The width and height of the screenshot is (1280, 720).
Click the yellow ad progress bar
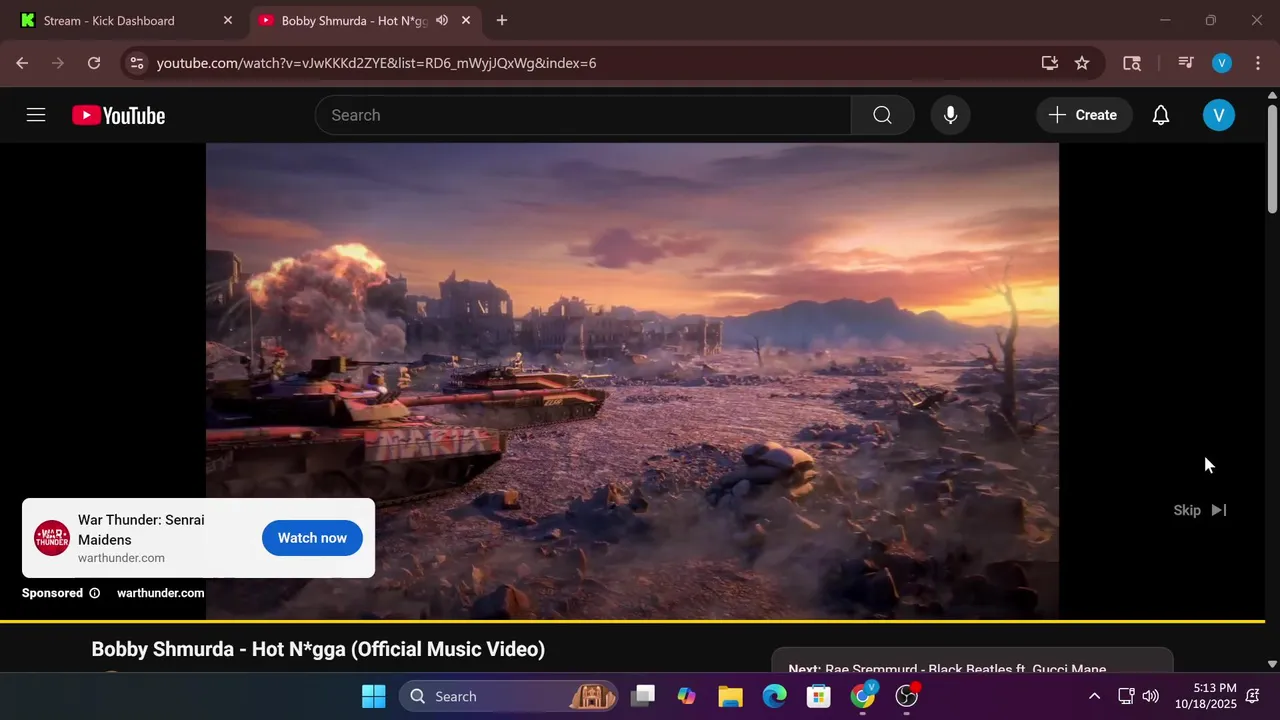coord(632,621)
